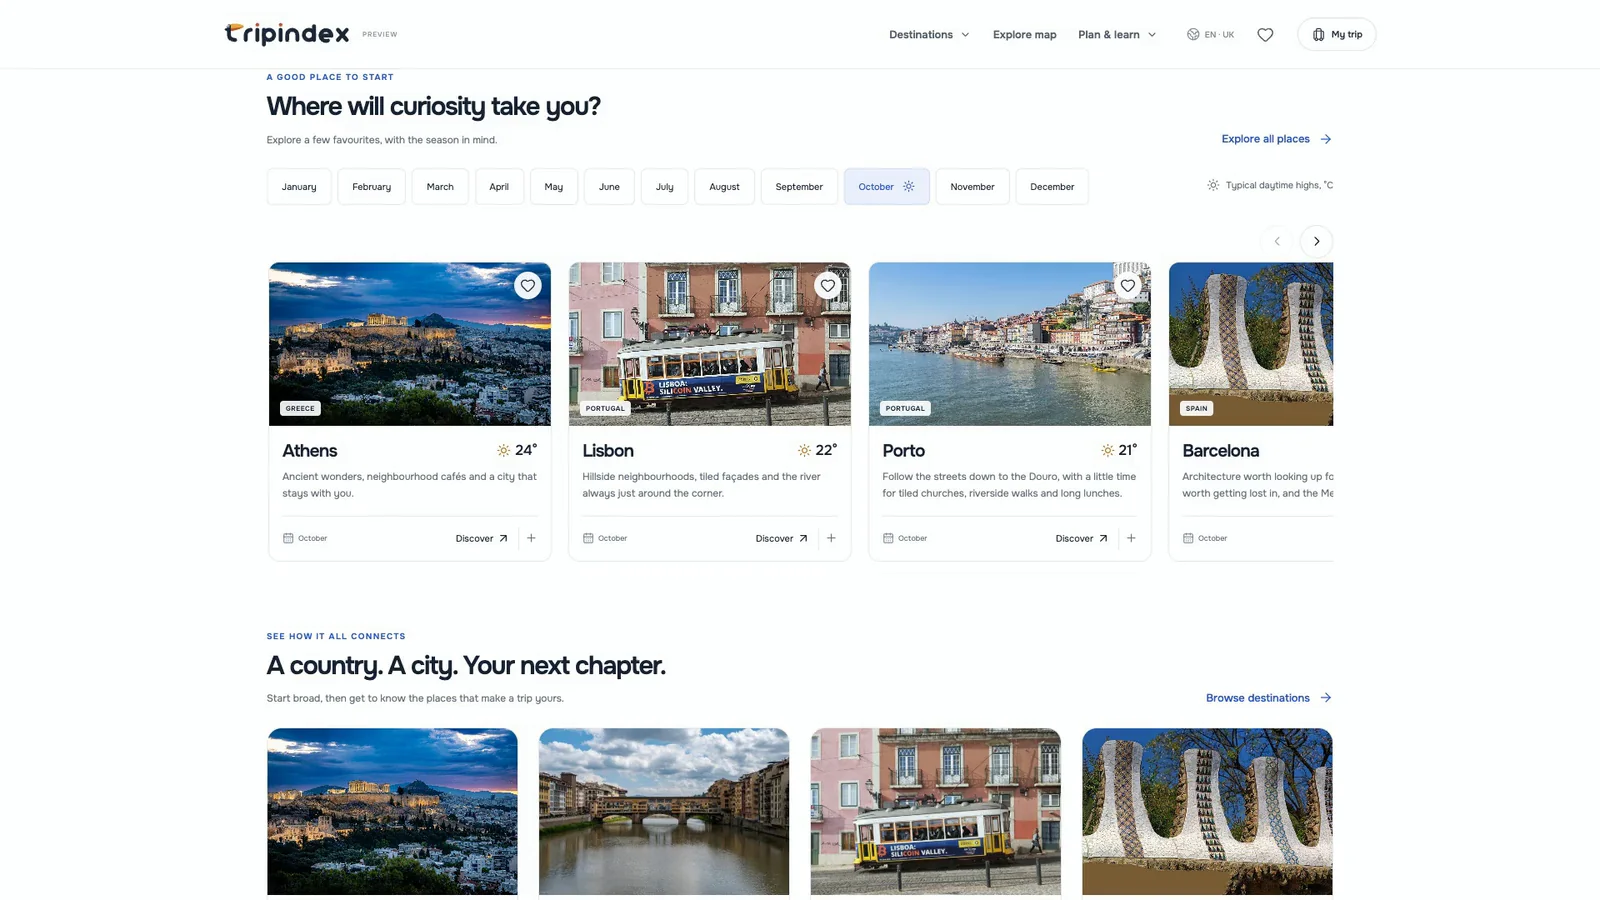This screenshot has height=900, width=1600.
Task: Click the Barcelona card title
Action: click(x=1220, y=451)
